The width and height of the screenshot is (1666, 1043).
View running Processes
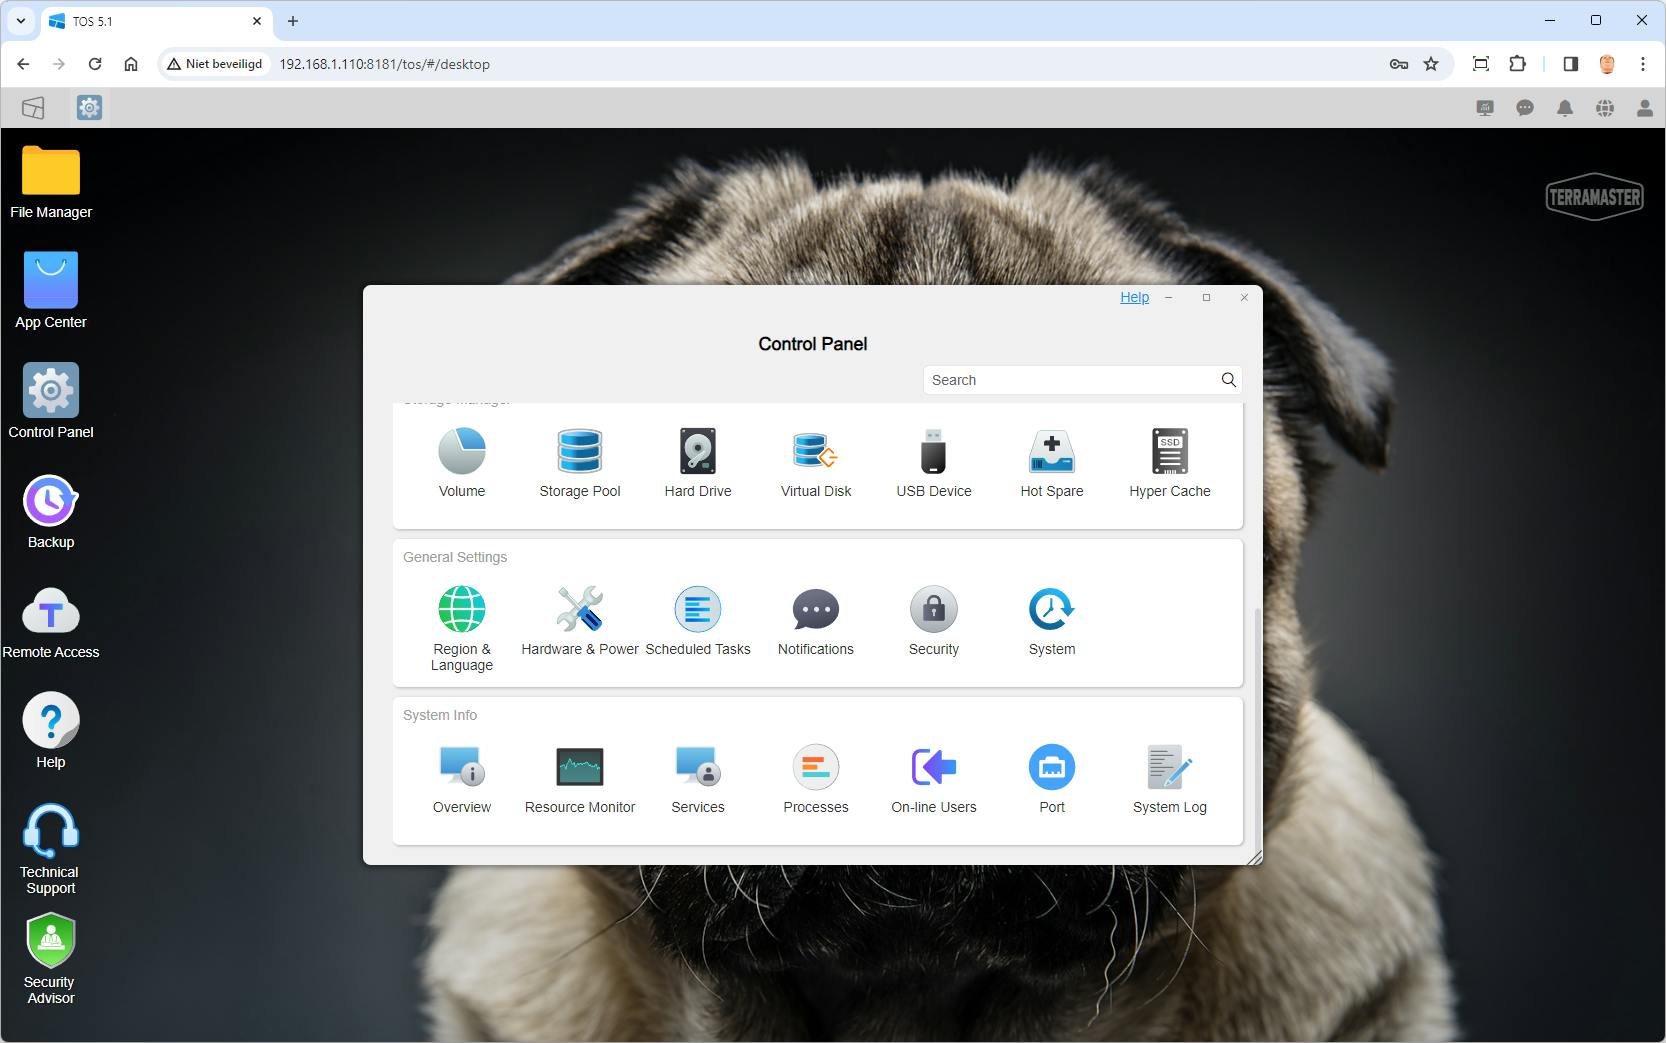coord(816,779)
